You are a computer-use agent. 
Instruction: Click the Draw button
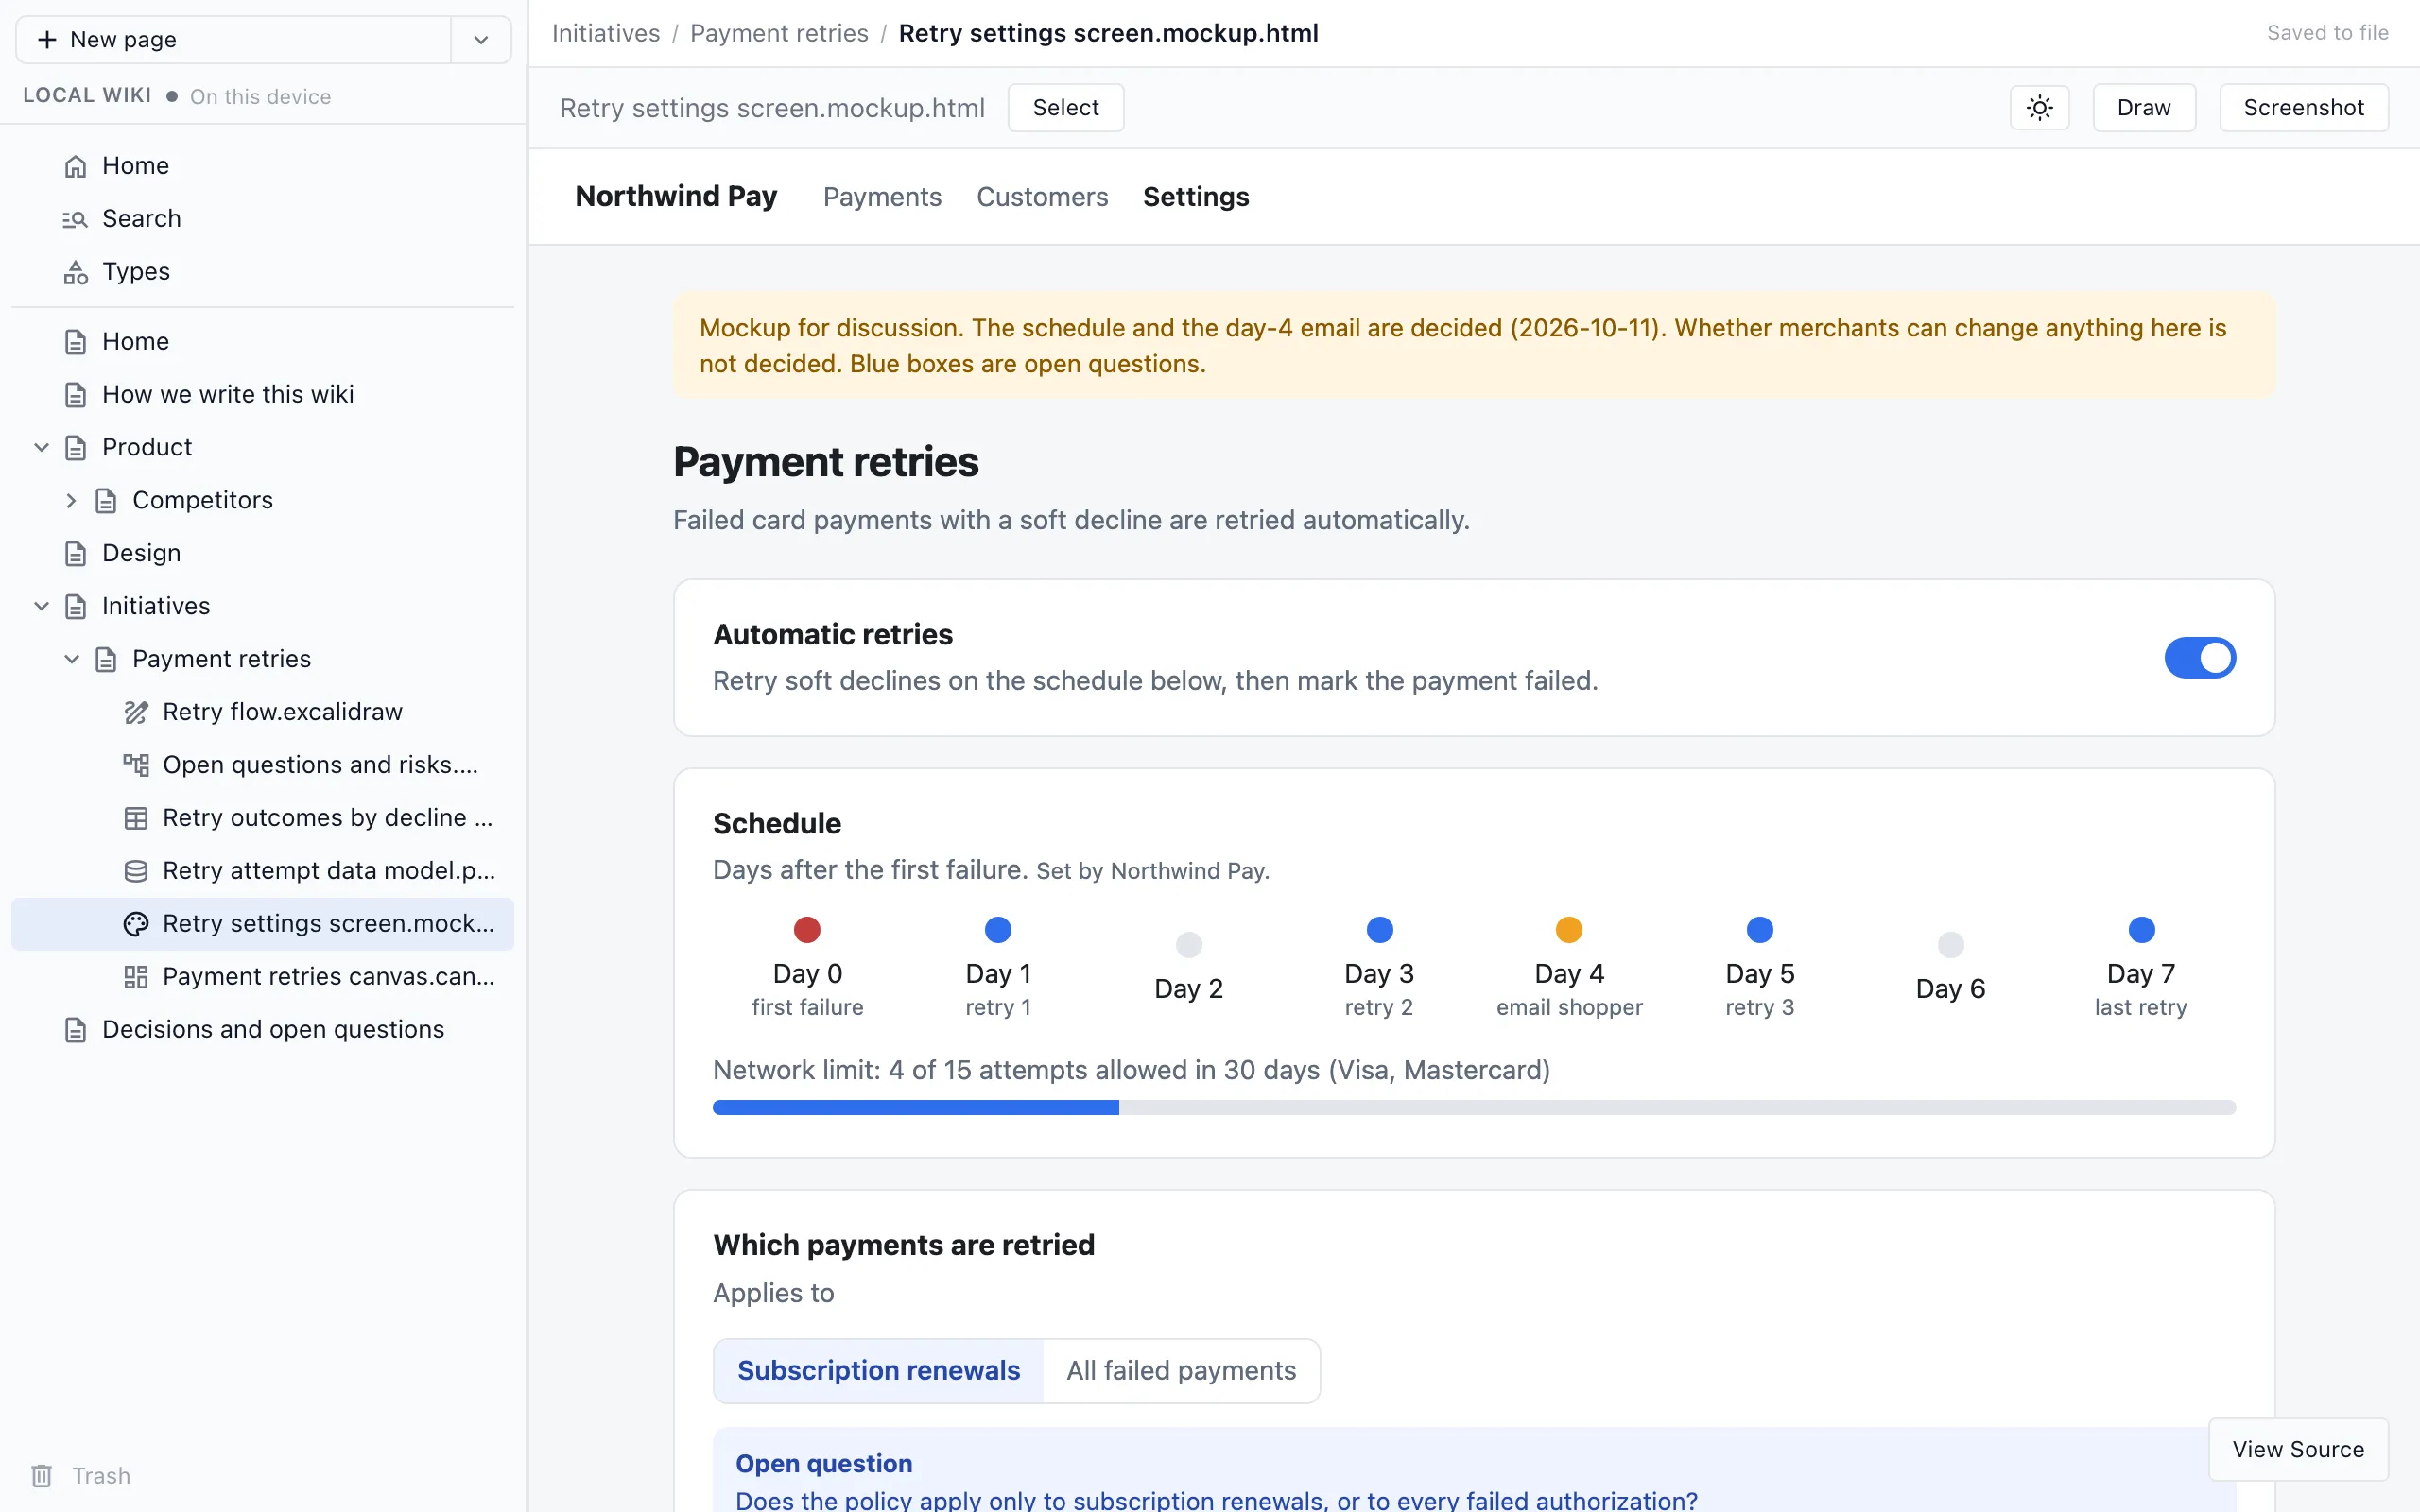(x=2144, y=108)
